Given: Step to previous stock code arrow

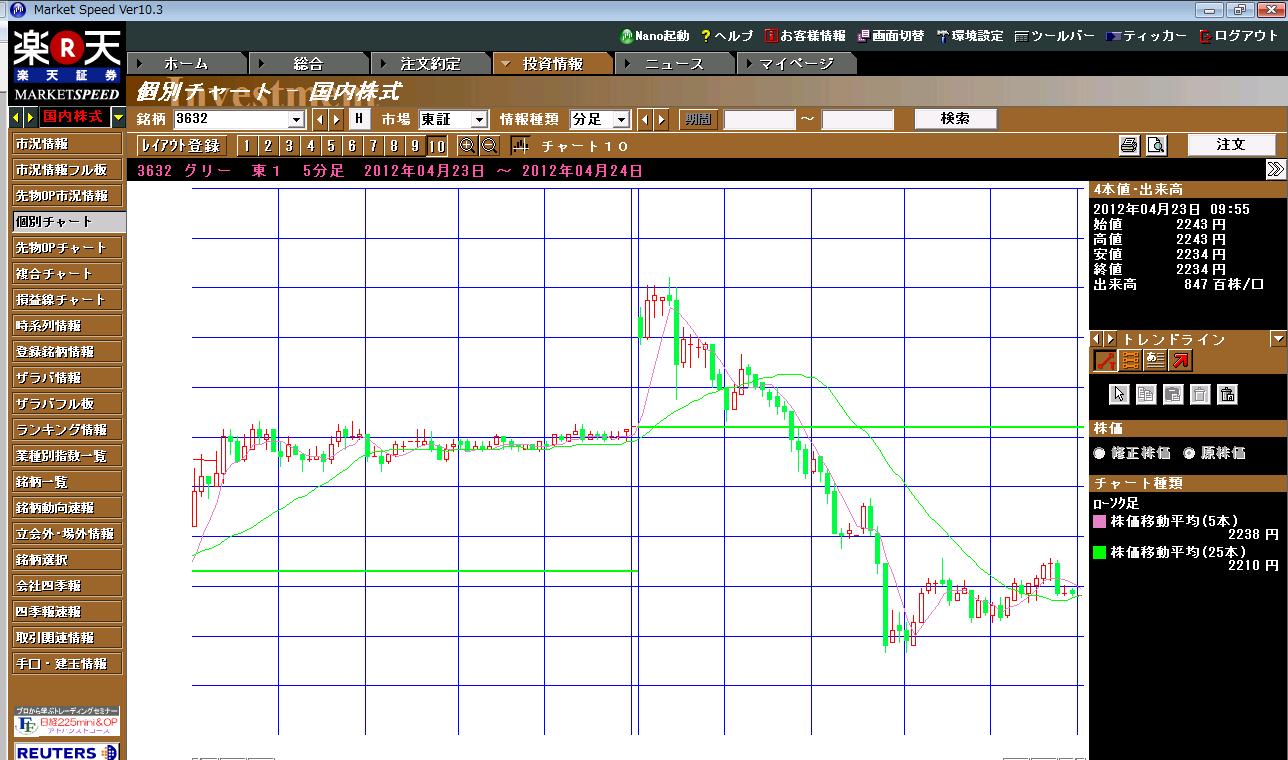Looking at the screenshot, I should point(319,119).
